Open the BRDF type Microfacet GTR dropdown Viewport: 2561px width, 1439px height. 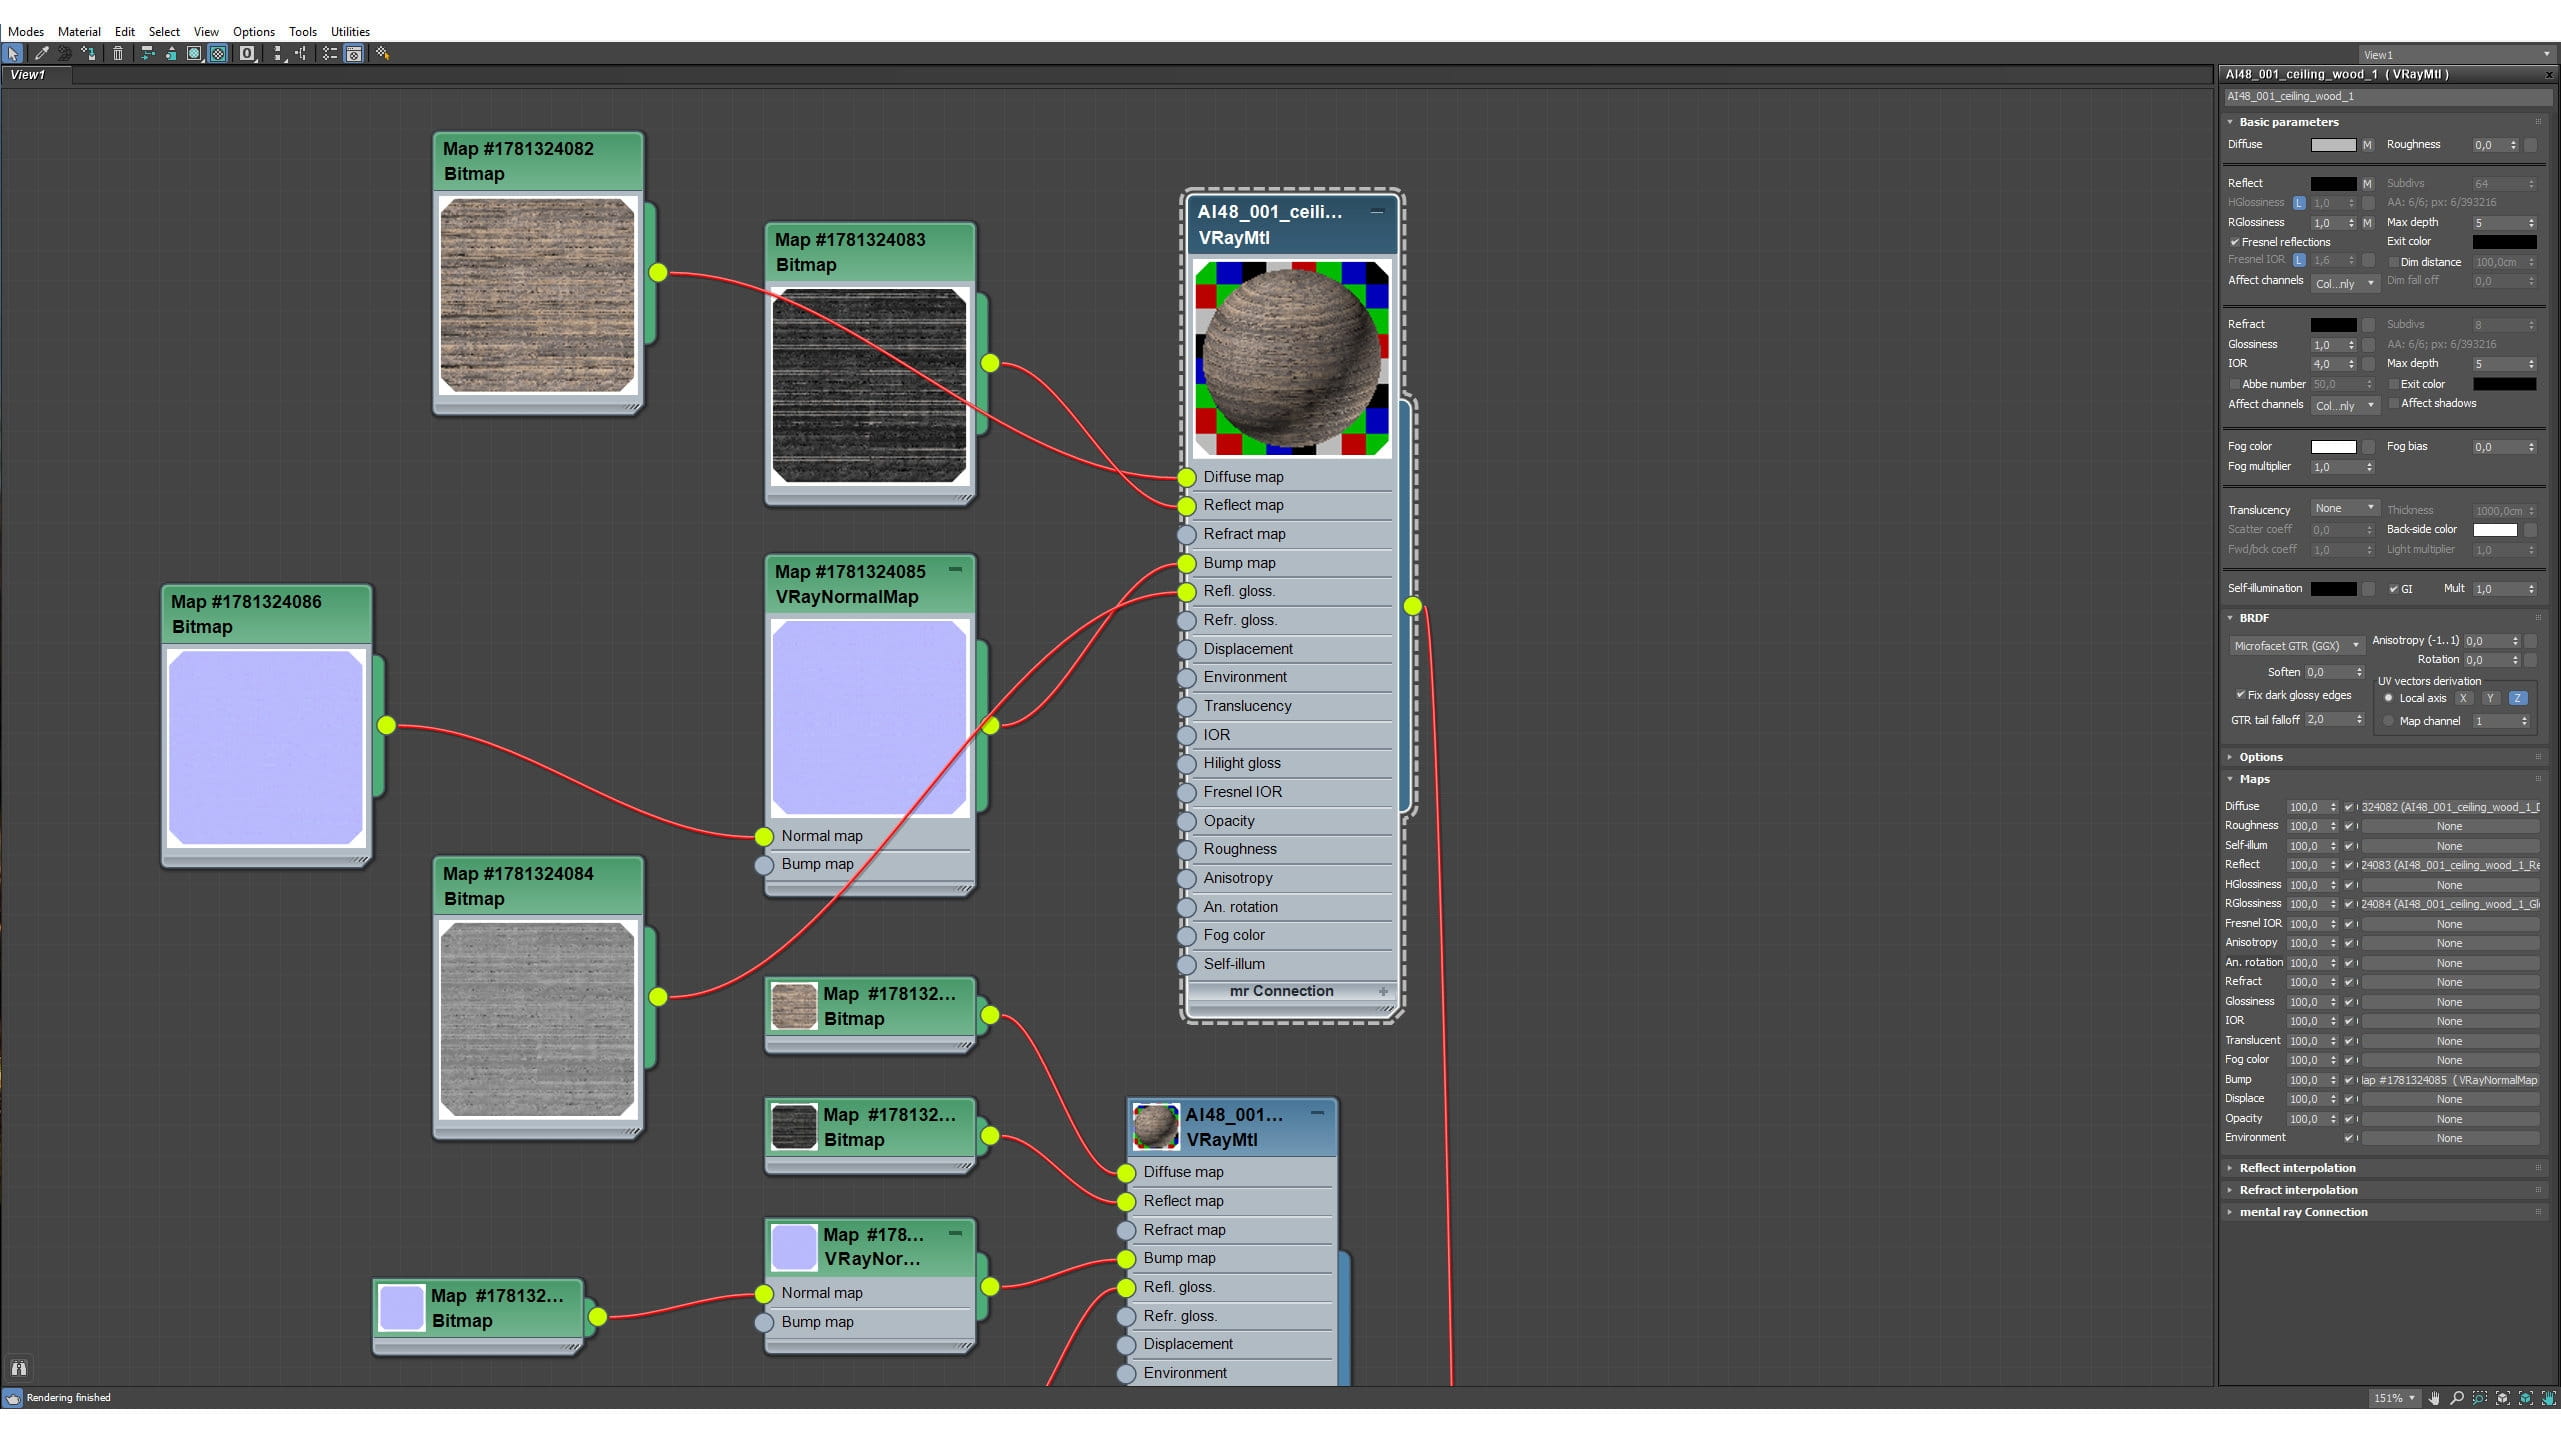pos(2296,646)
